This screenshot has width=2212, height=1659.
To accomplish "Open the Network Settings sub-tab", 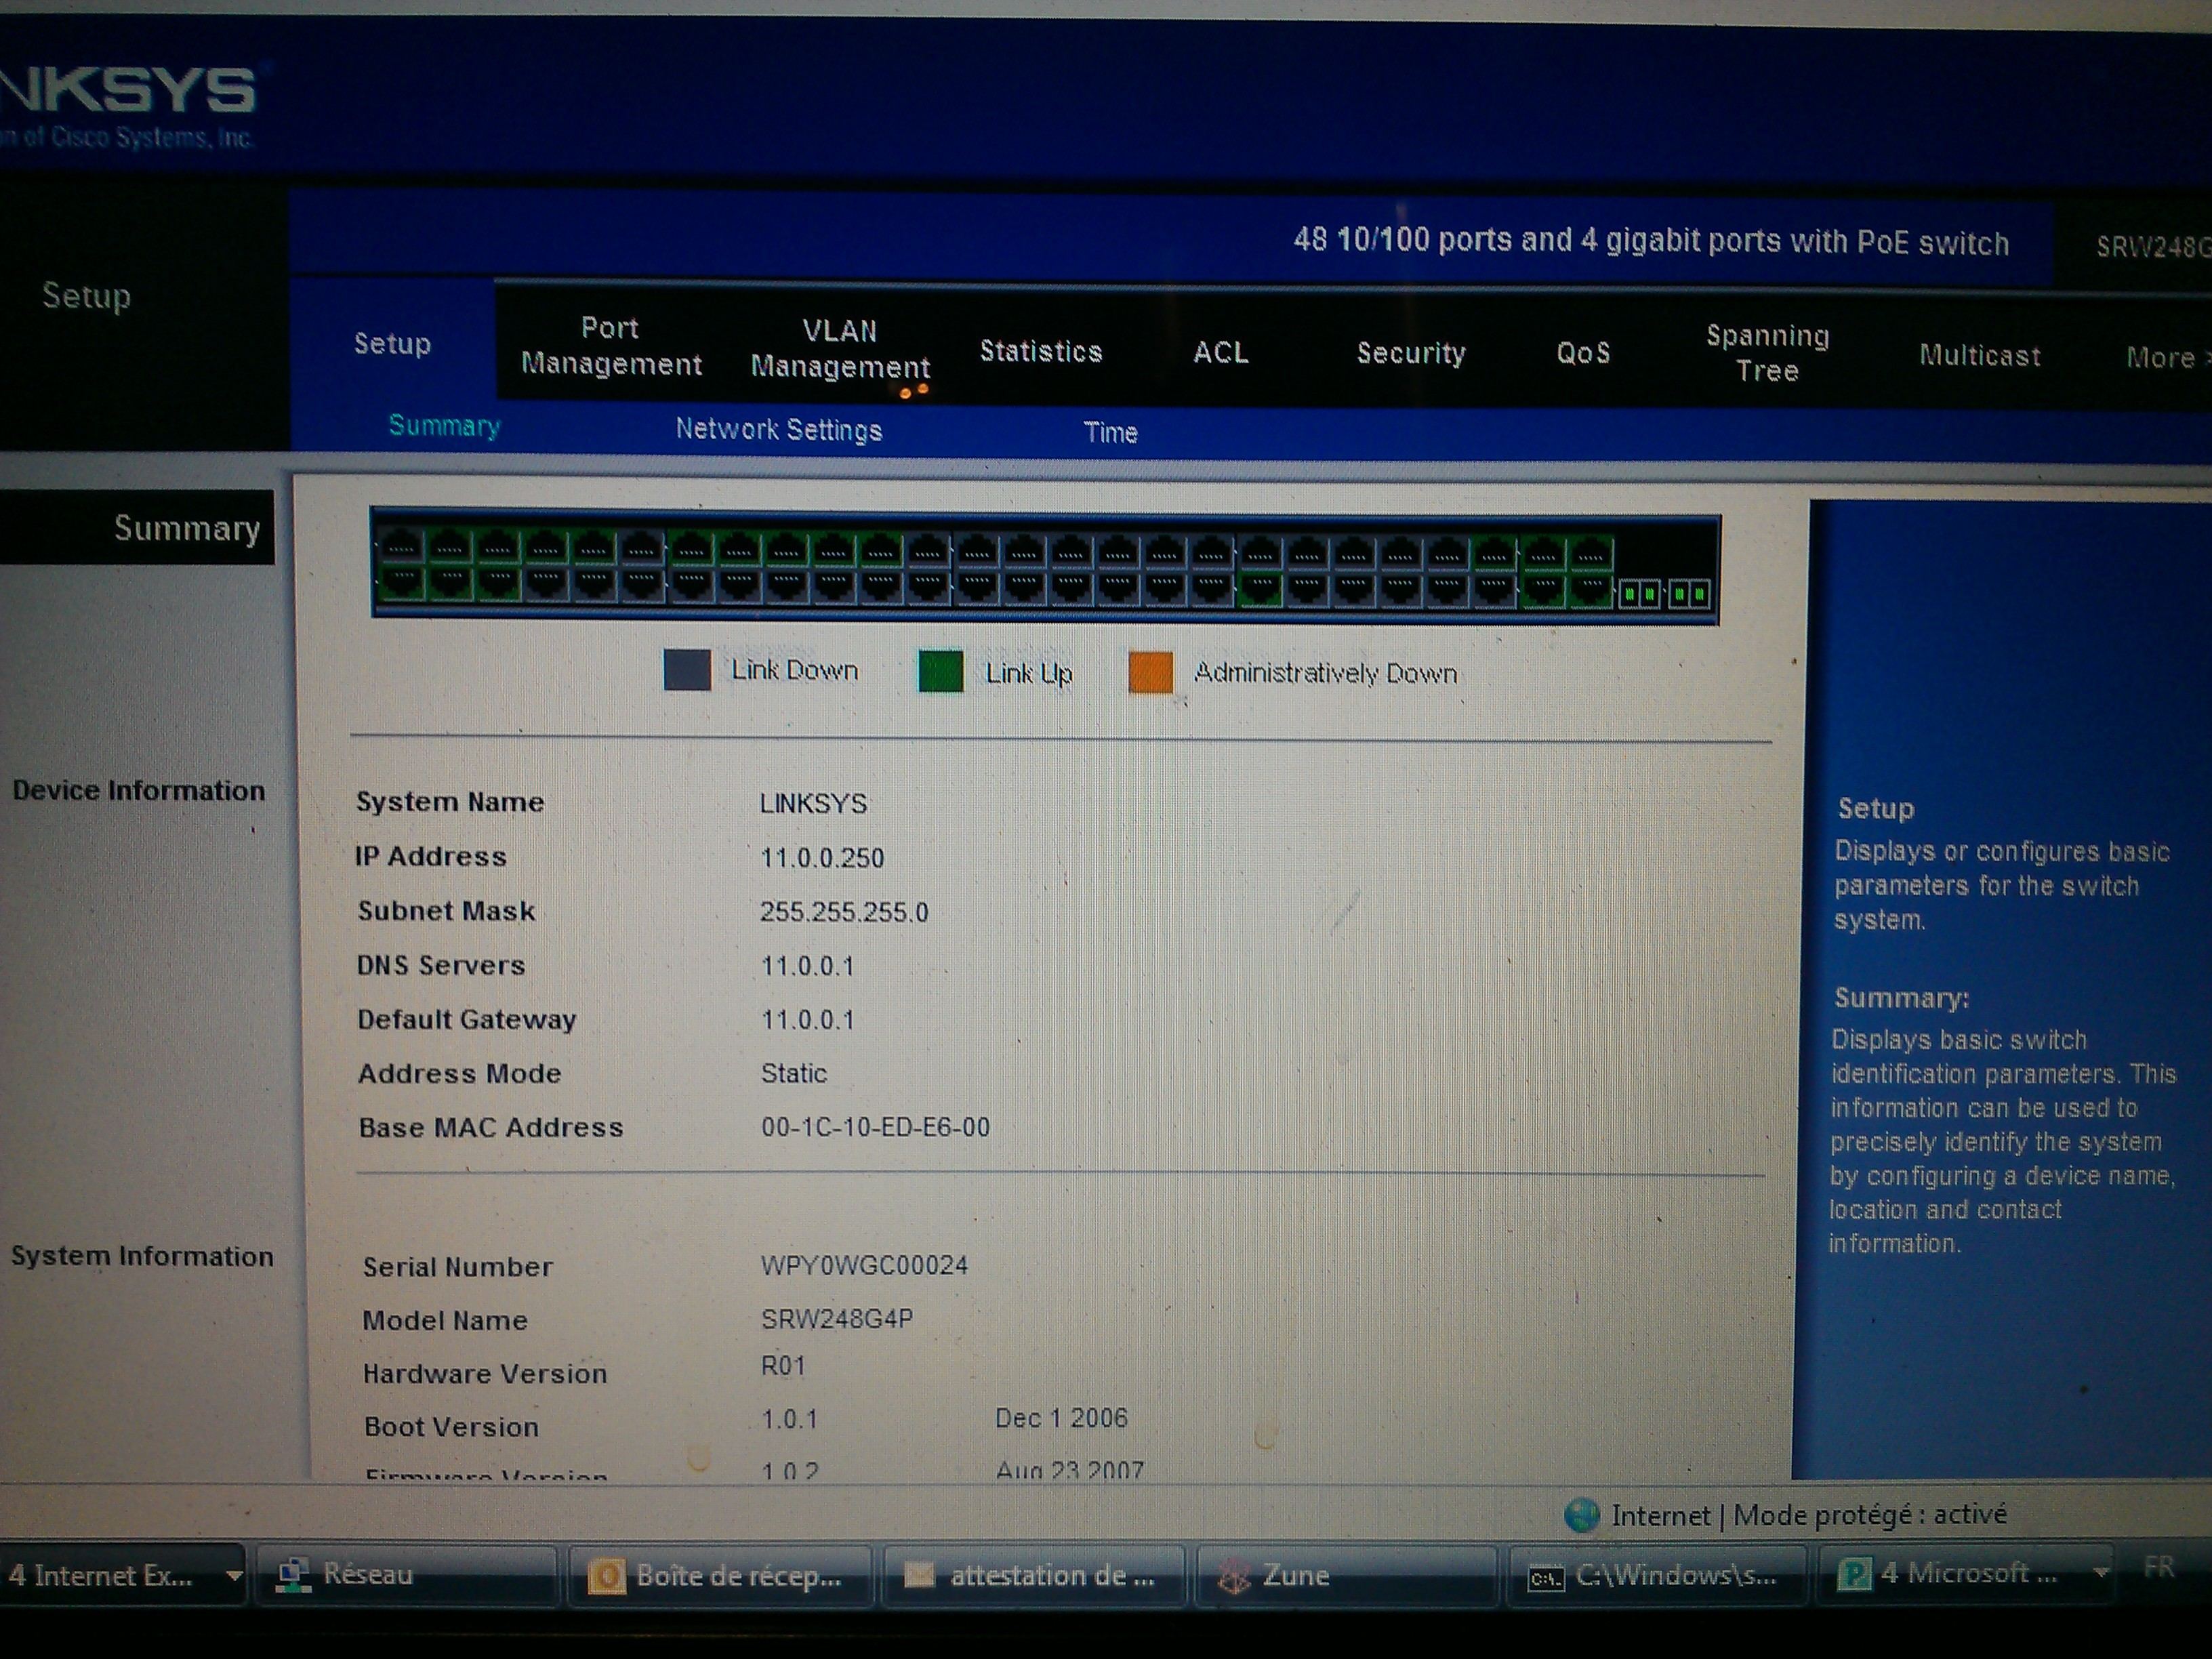I will [778, 430].
